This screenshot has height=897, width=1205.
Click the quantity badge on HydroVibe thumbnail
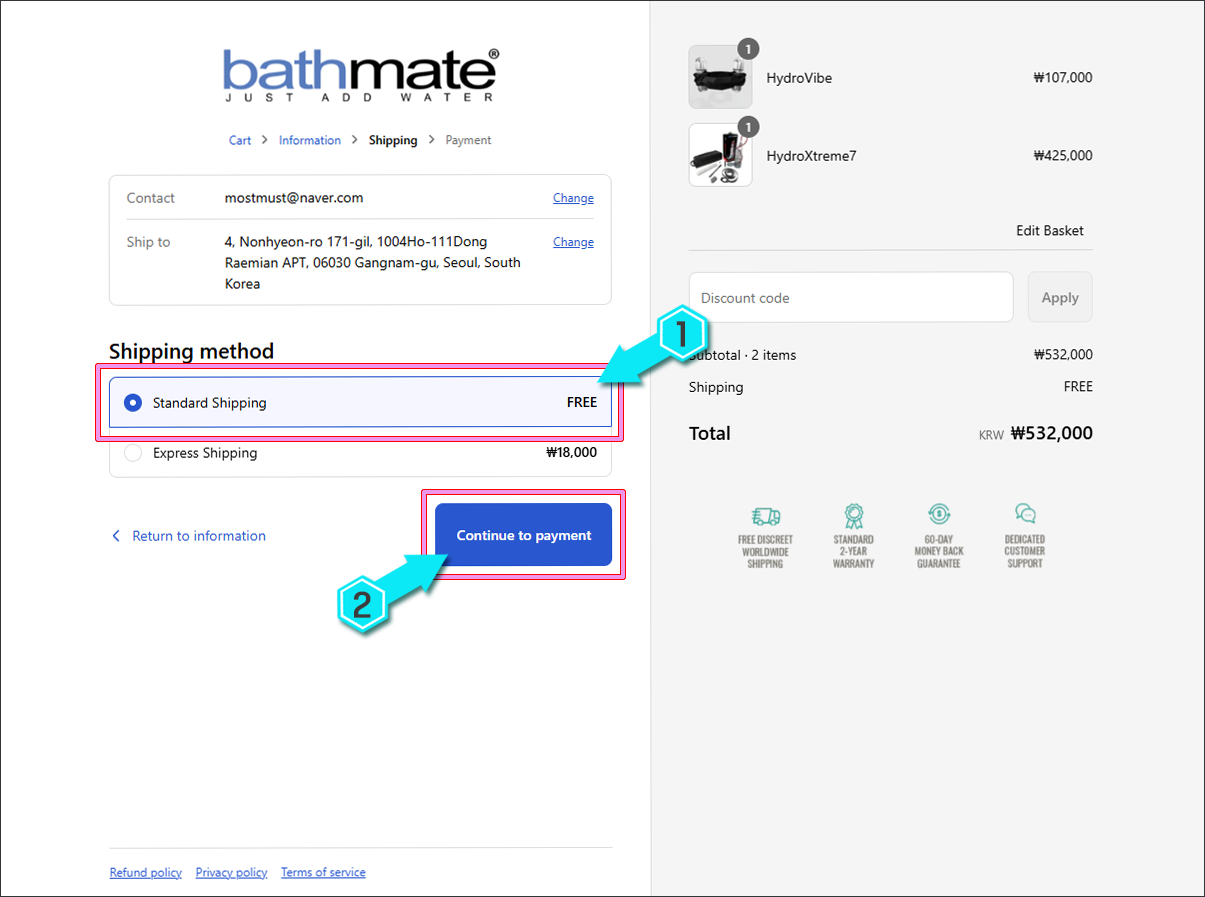pos(748,48)
